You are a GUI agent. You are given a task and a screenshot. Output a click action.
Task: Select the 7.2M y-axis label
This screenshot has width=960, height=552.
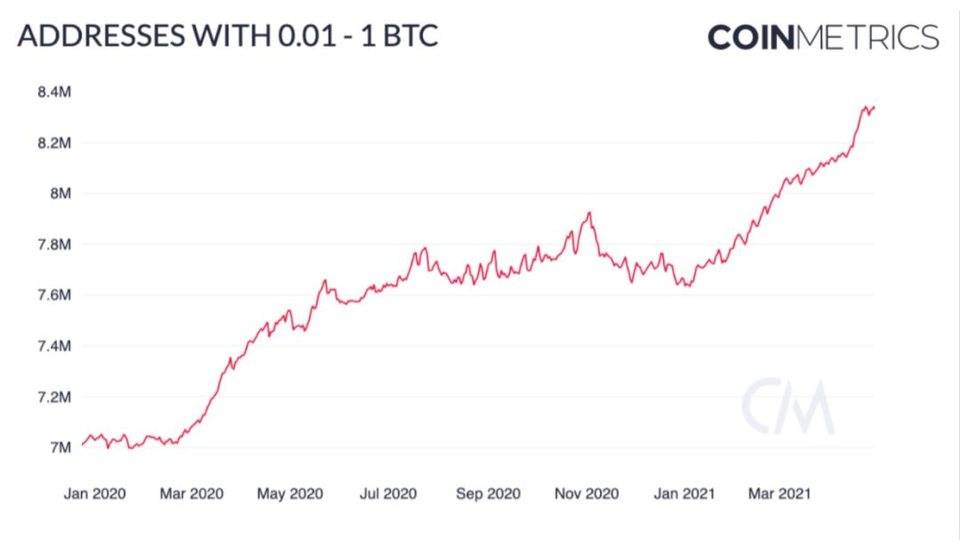coord(54,397)
